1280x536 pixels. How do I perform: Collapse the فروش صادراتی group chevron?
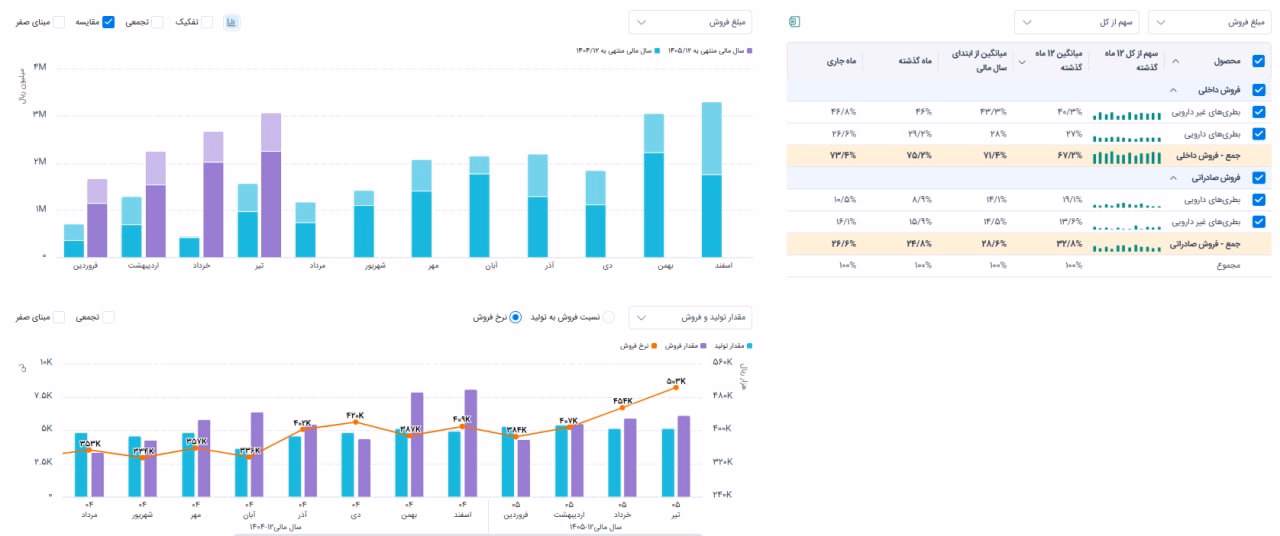click(x=1172, y=178)
